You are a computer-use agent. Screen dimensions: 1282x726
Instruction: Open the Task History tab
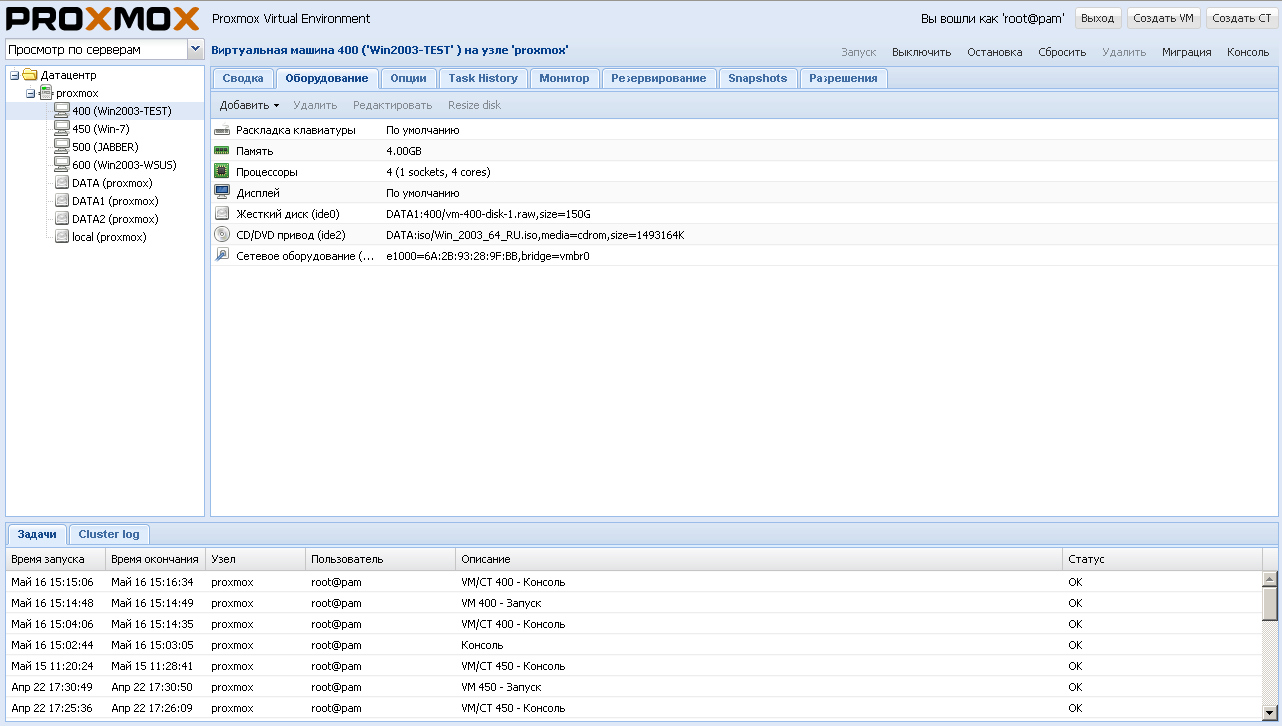[x=483, y=78]
